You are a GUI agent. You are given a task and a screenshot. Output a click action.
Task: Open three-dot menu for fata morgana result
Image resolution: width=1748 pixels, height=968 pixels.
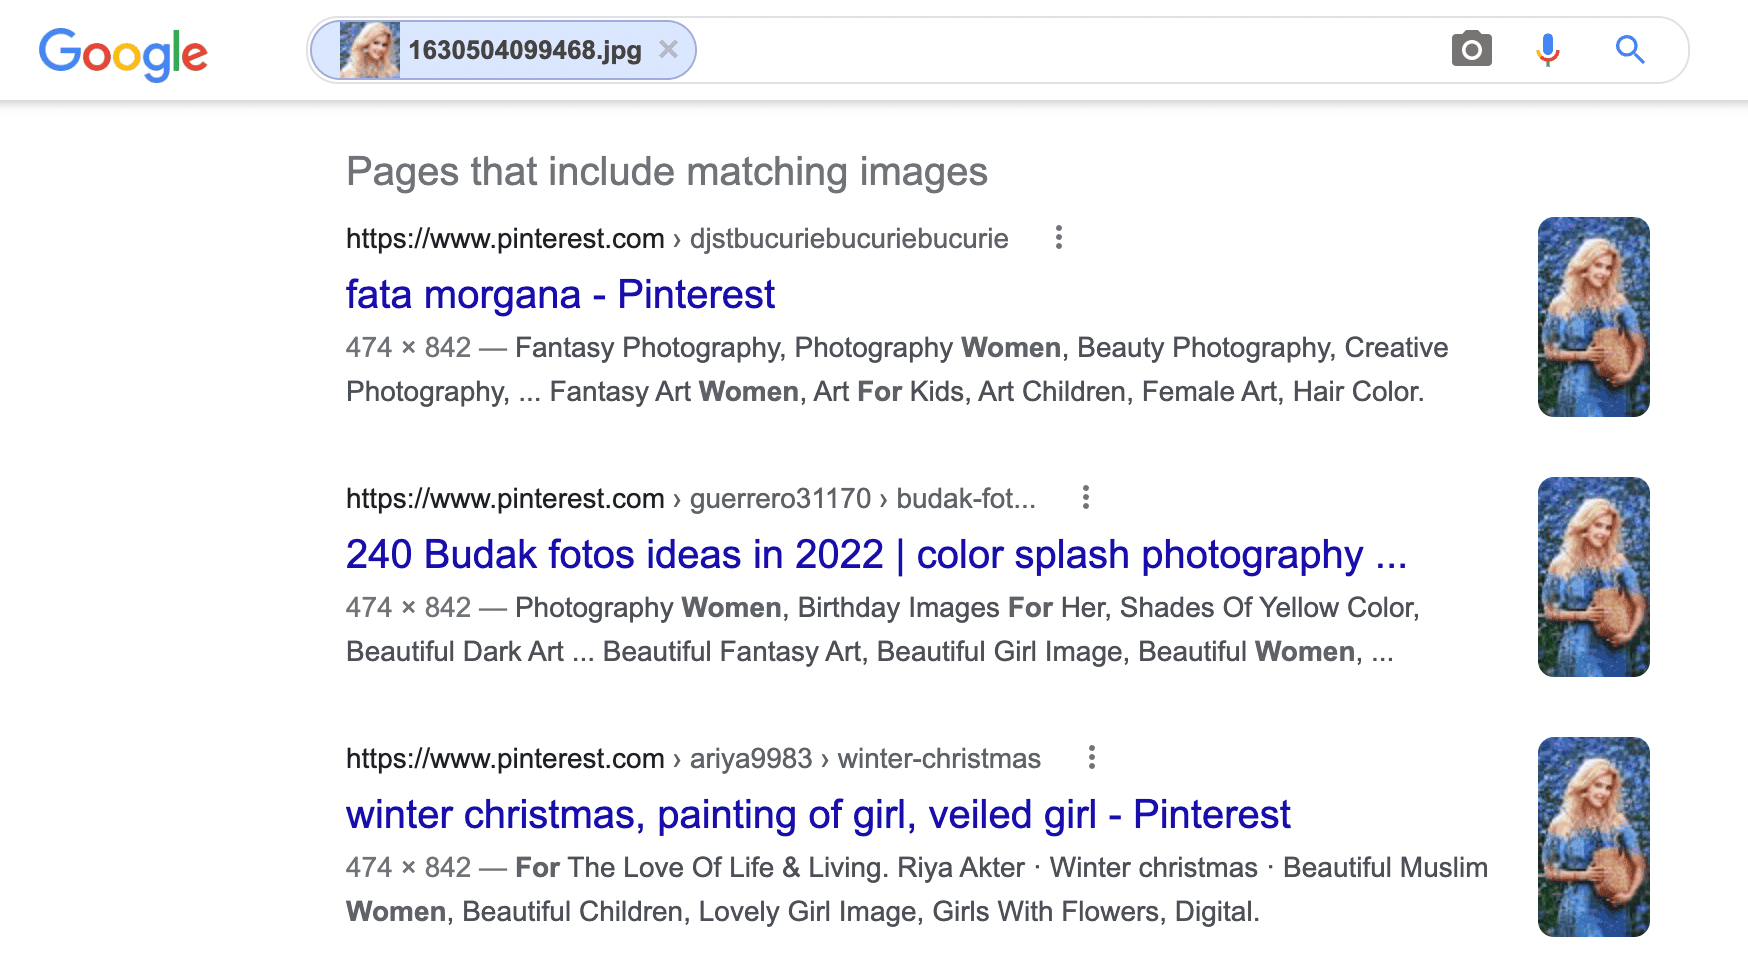click(1058, 238)
